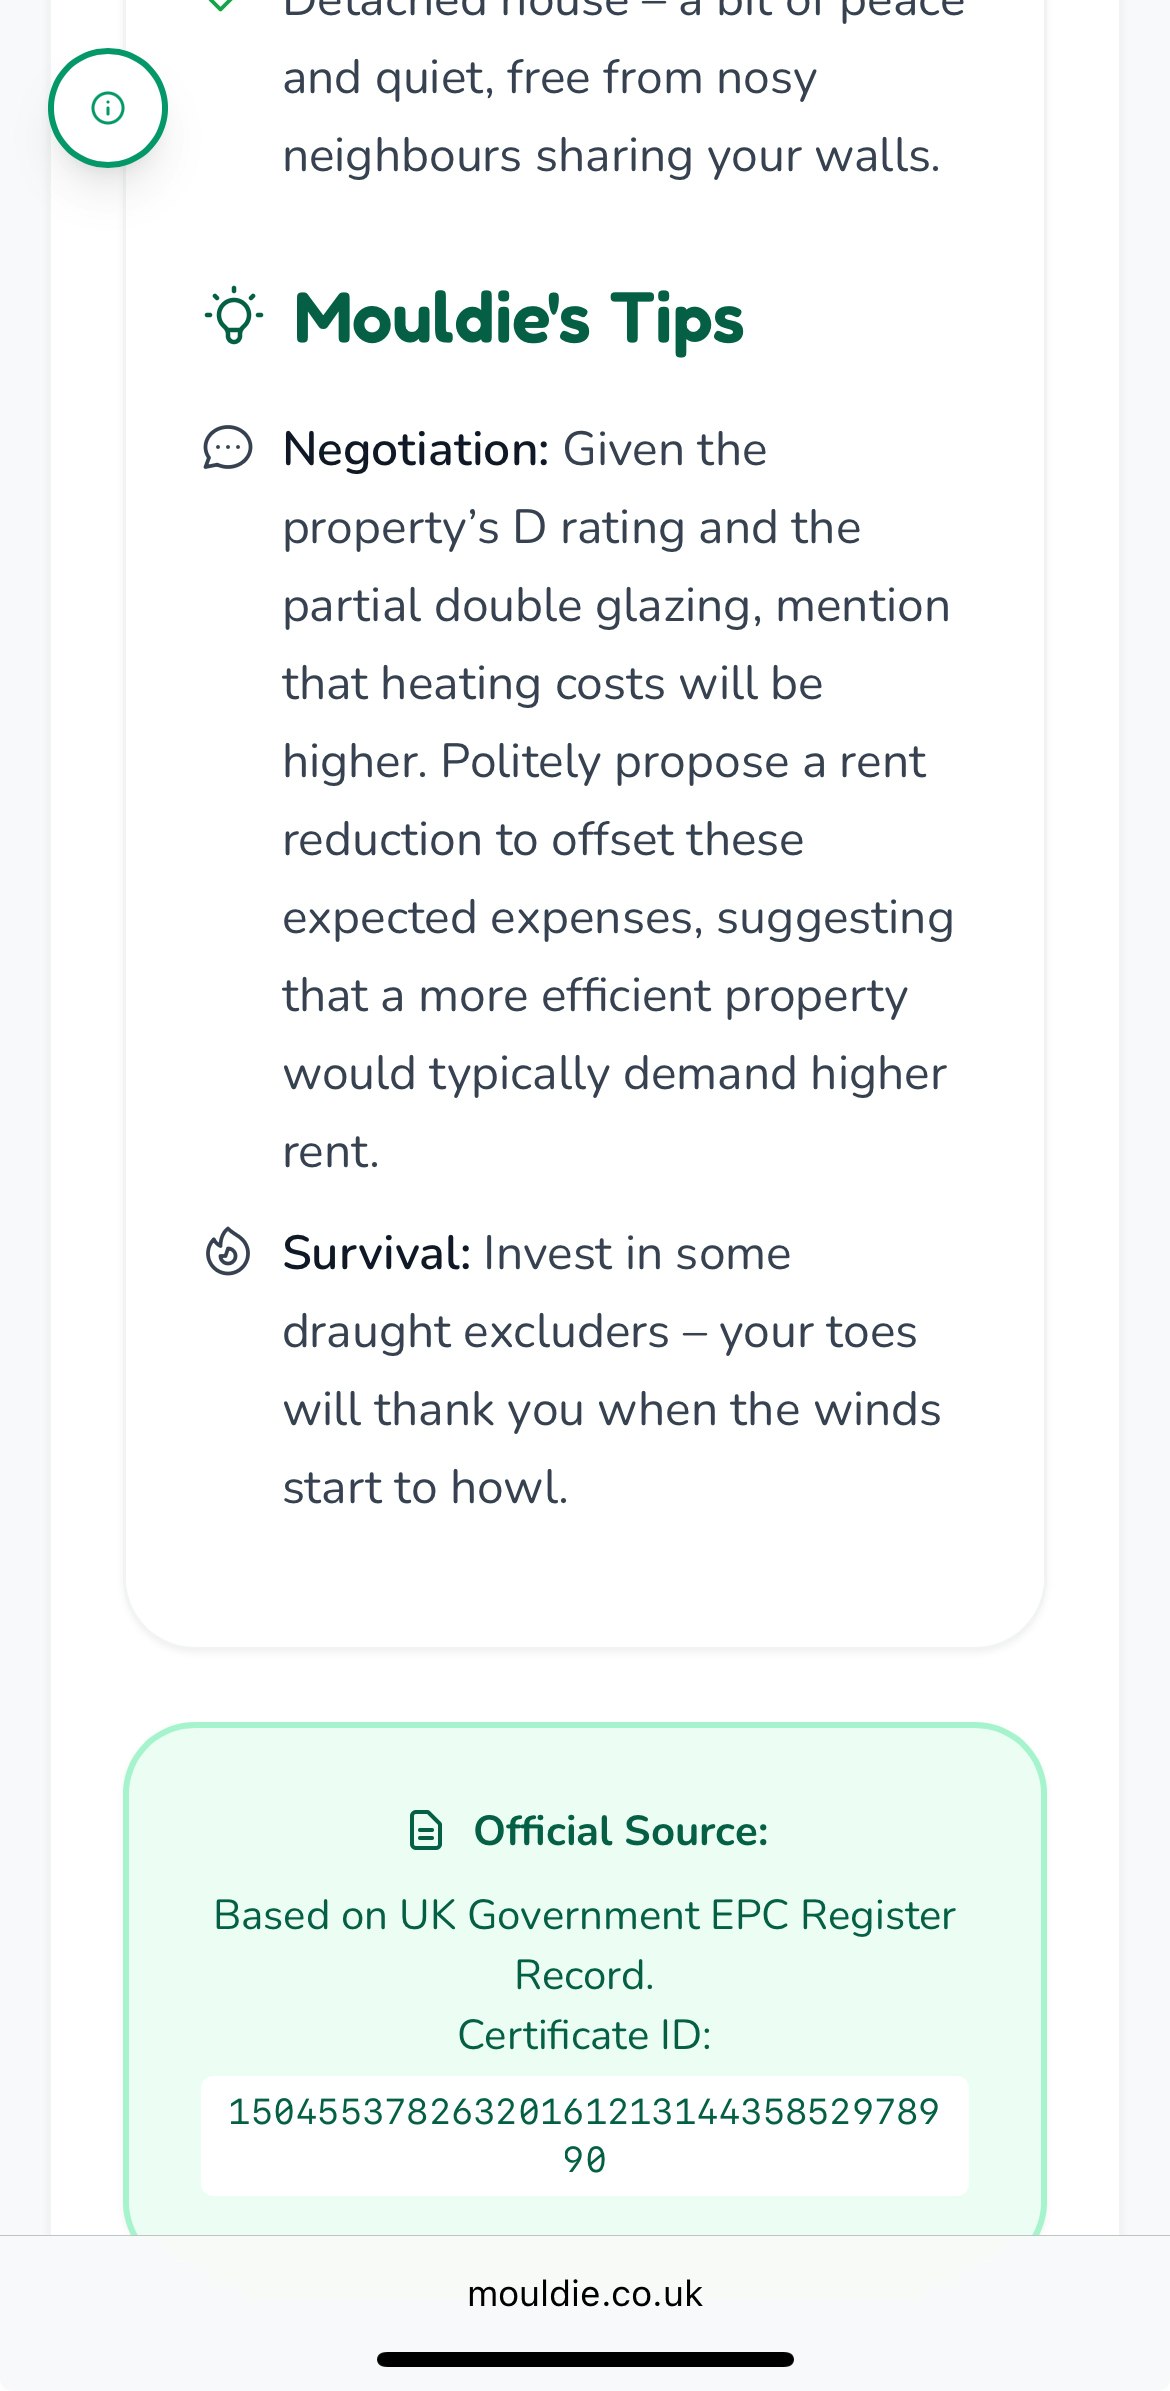Select the certificate ID number box
This screenshot has width=1170, height=2391.
[x=584, y=2135]
